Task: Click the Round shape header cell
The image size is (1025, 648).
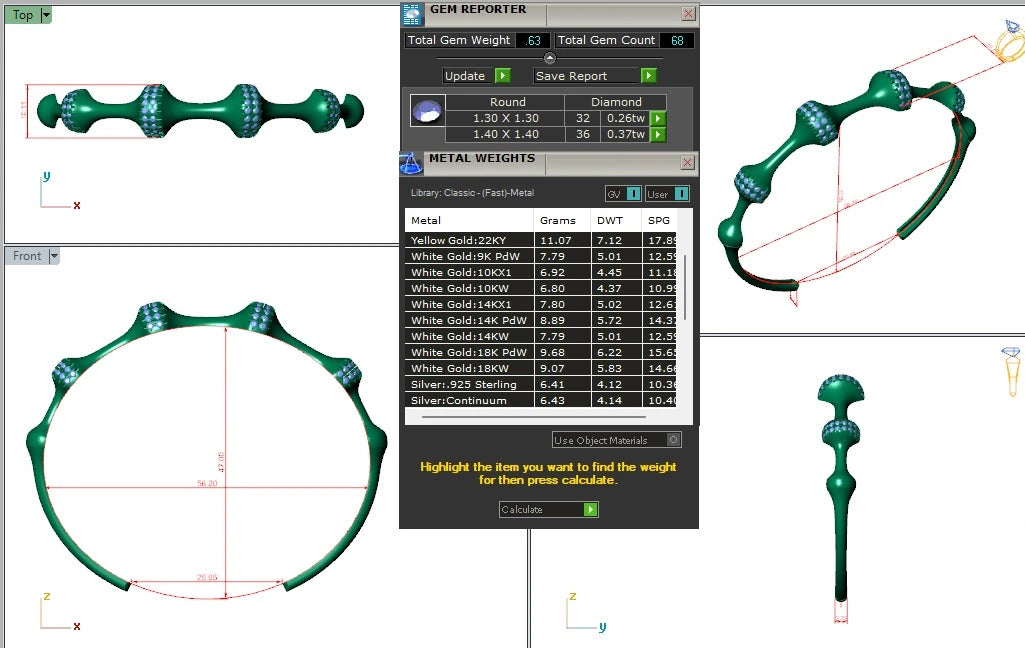Action: (x=507, y=102)
